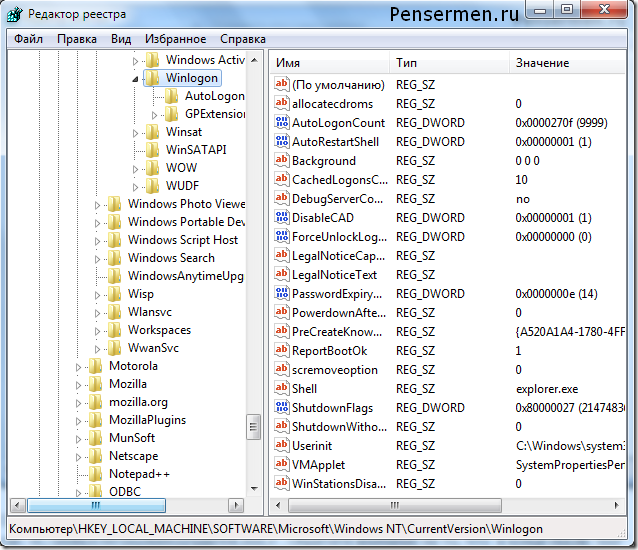Open the Вид menu
638x550 pixels.
pyautogui.click(x=121, y=39)
